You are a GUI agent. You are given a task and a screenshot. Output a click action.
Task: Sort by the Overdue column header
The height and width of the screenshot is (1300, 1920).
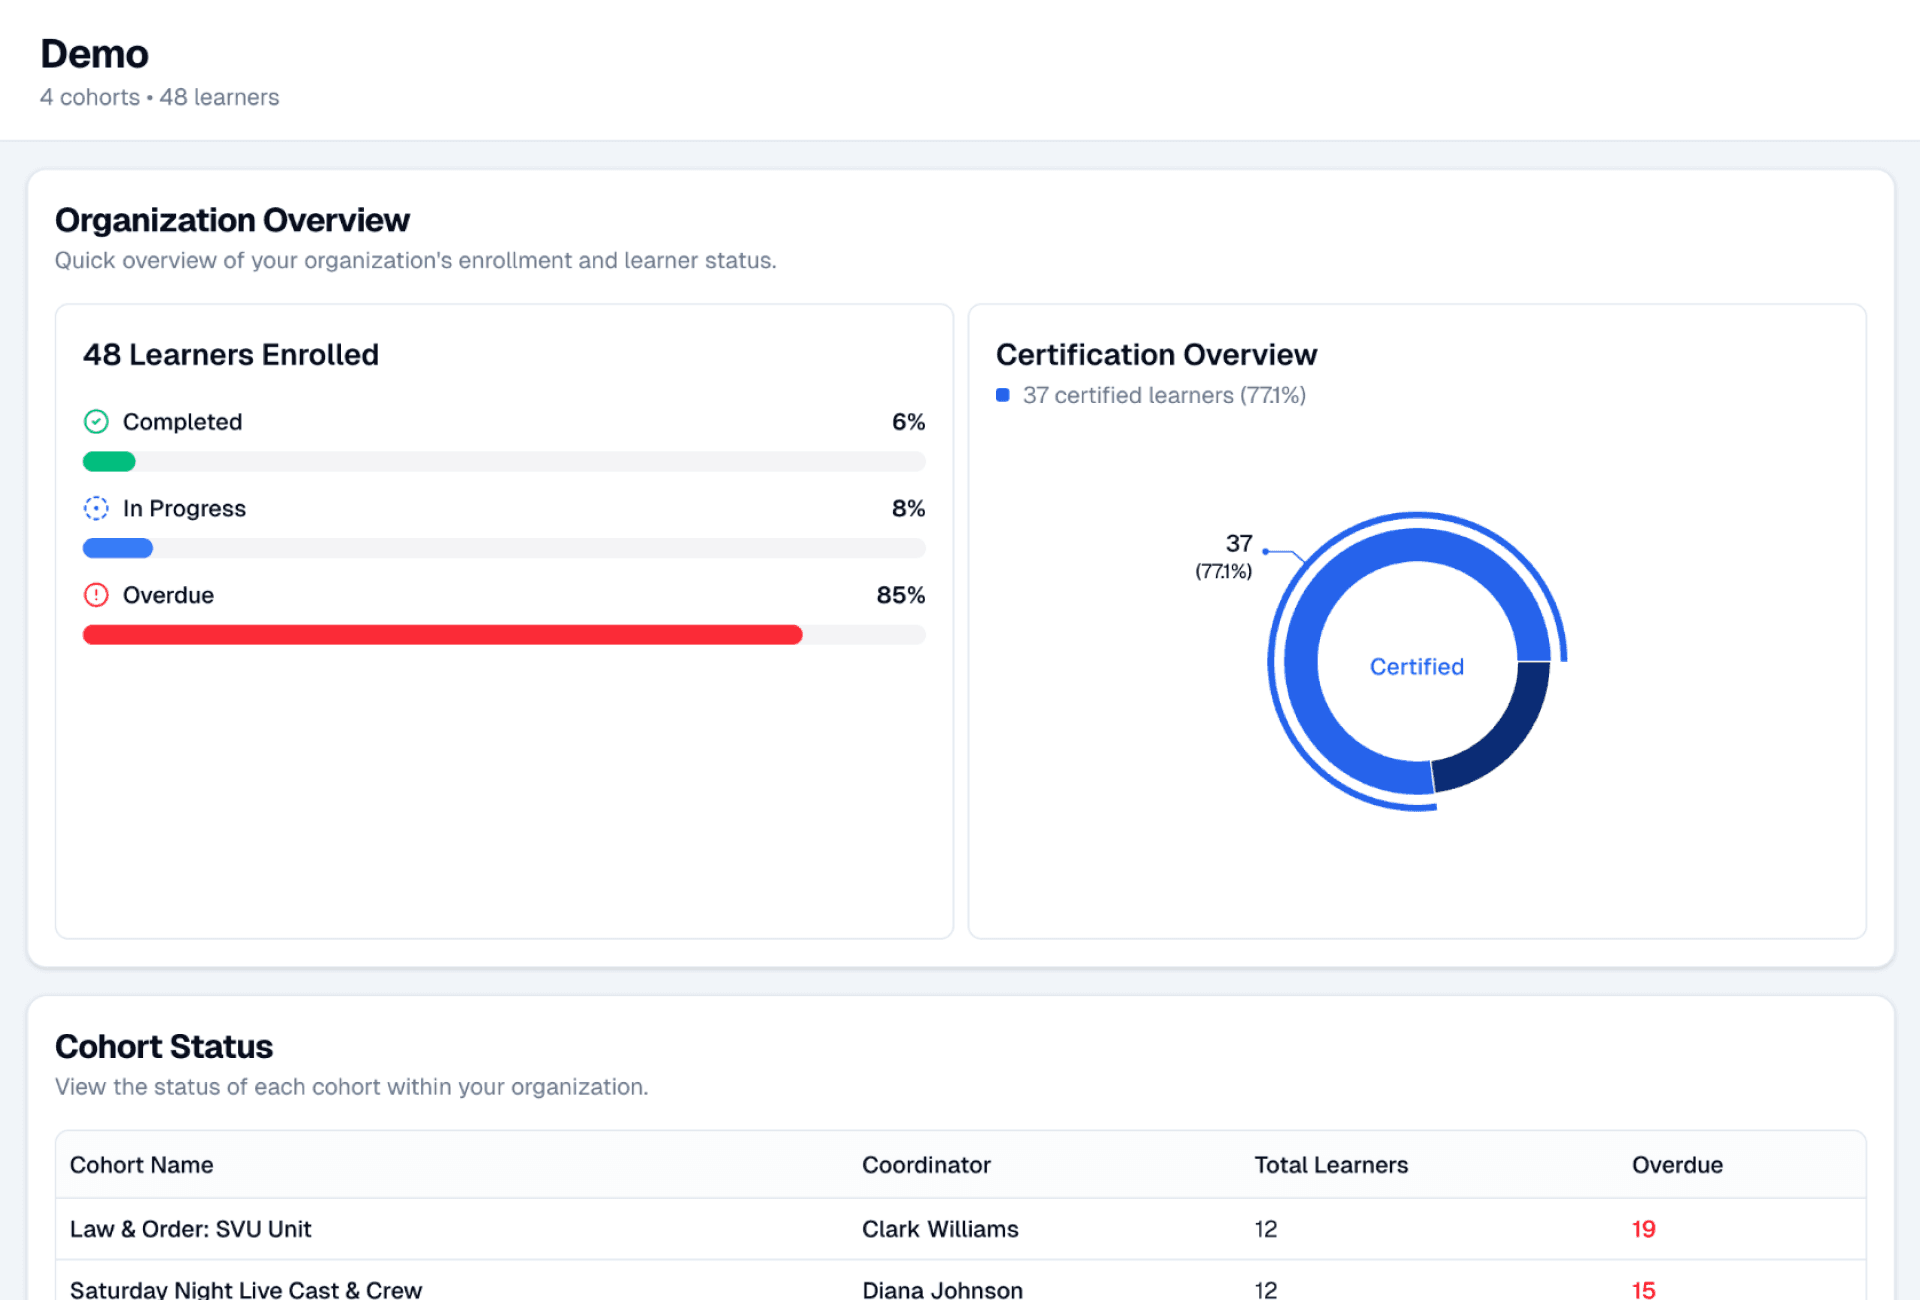click(1677, 1165)
